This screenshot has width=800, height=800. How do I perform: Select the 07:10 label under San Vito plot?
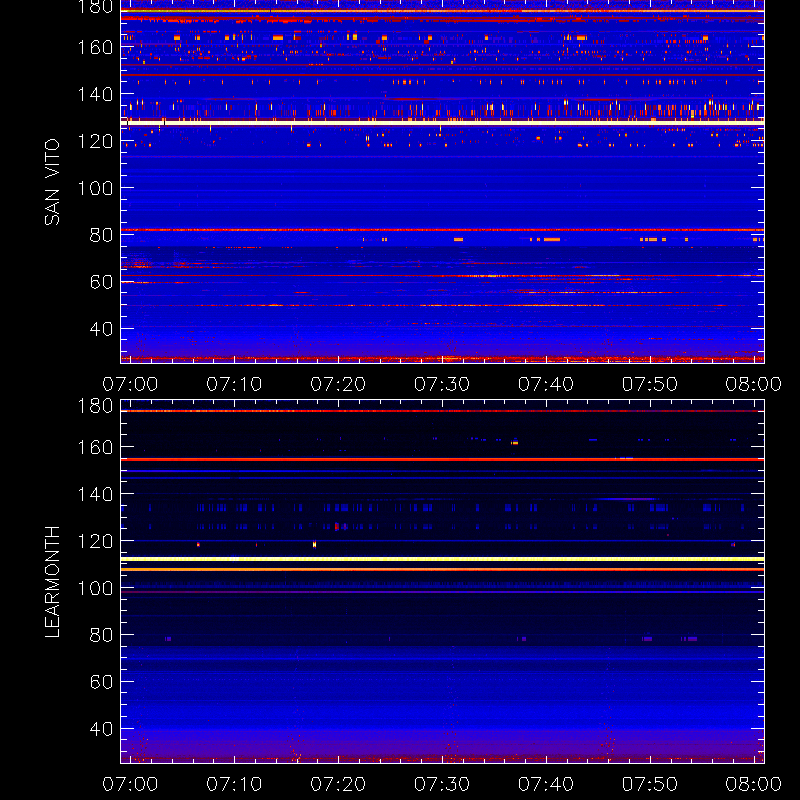click(234, 384)
